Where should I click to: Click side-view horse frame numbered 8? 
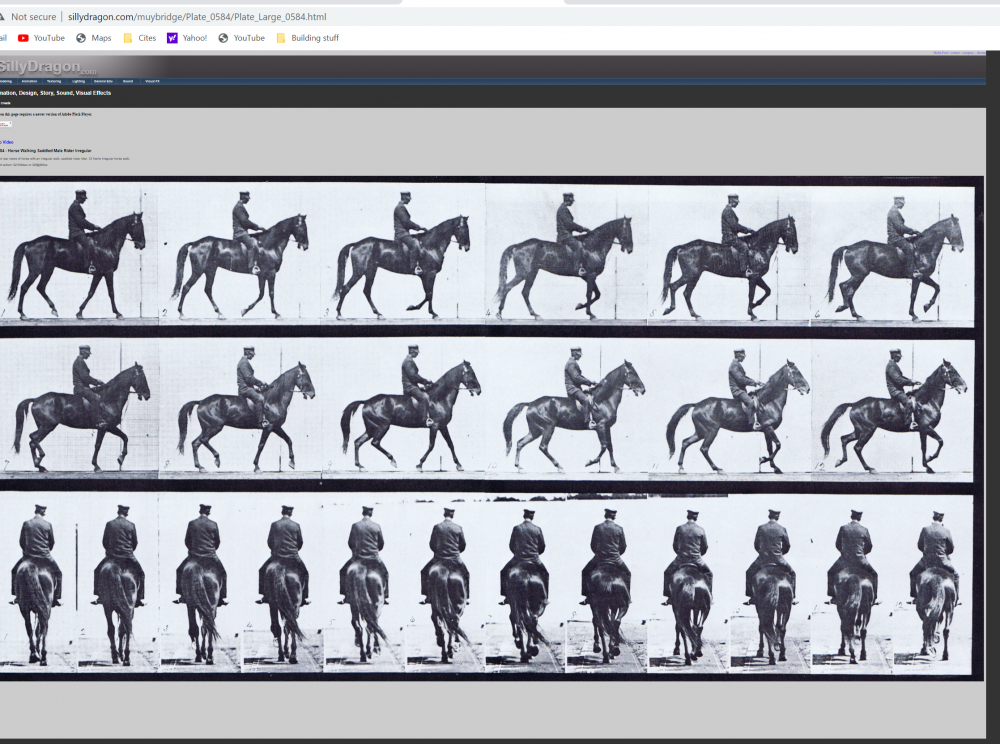click(x=240, y=408)
